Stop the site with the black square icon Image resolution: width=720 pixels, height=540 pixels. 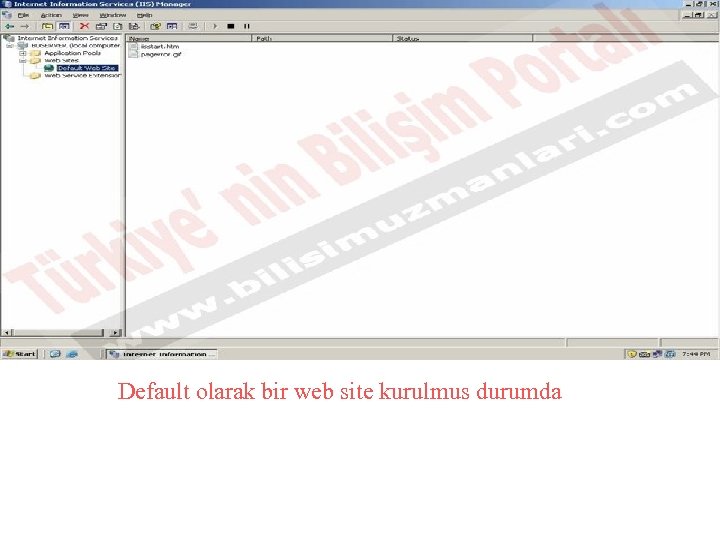tap(231, 27)
